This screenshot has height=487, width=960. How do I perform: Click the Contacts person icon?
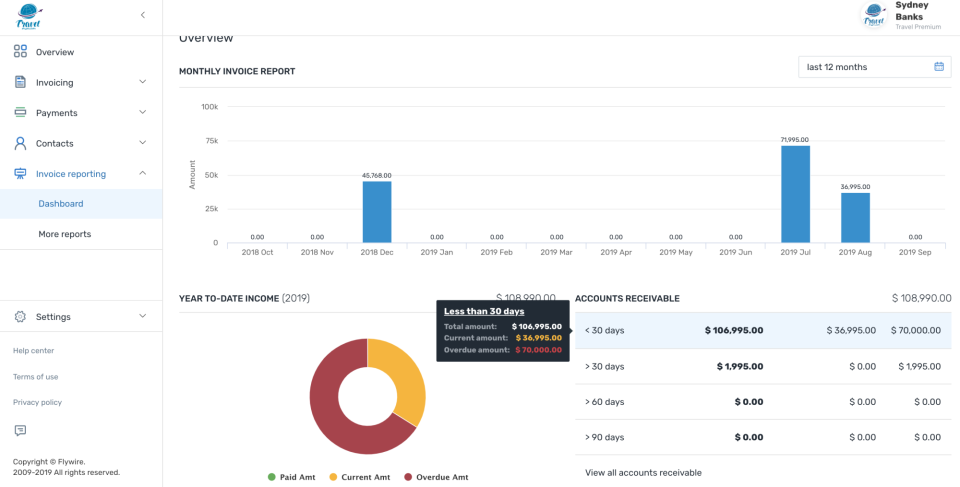tap(20, 143)
